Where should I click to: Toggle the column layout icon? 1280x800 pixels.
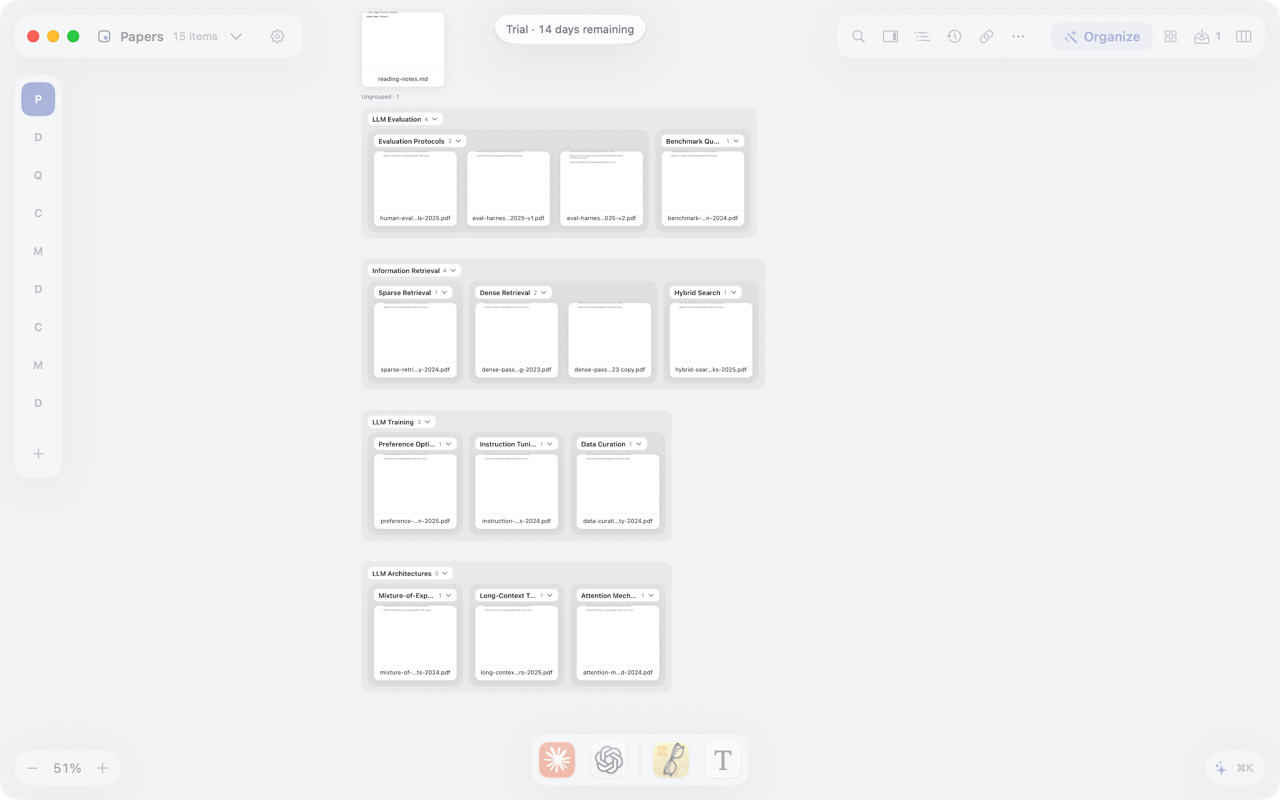click(x=1243, y=37)
